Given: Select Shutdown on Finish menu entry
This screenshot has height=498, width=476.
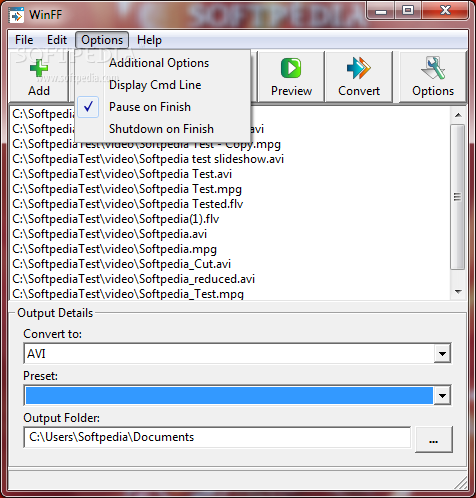Looking at the screenshot, I should [161, 129].
